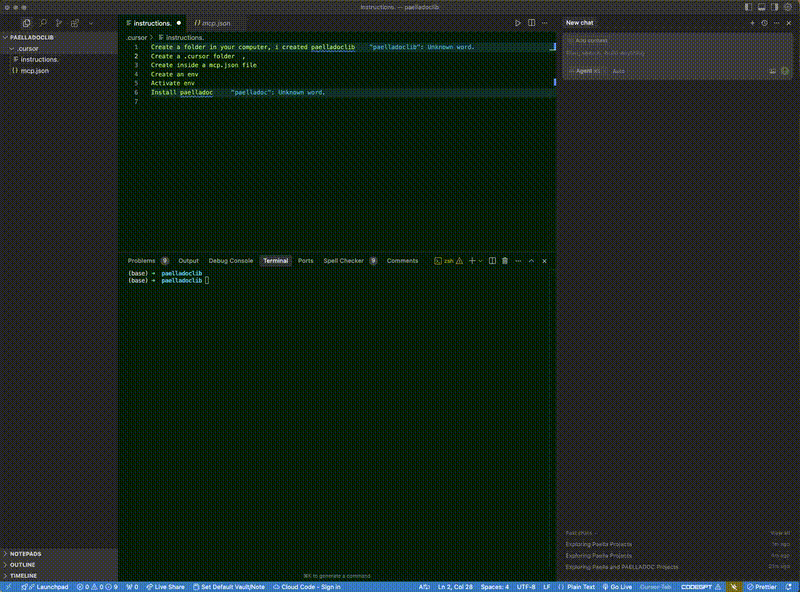Attach an image in the chat input
The width and height of the screenshot is (800, 592).
pos(773,71)
